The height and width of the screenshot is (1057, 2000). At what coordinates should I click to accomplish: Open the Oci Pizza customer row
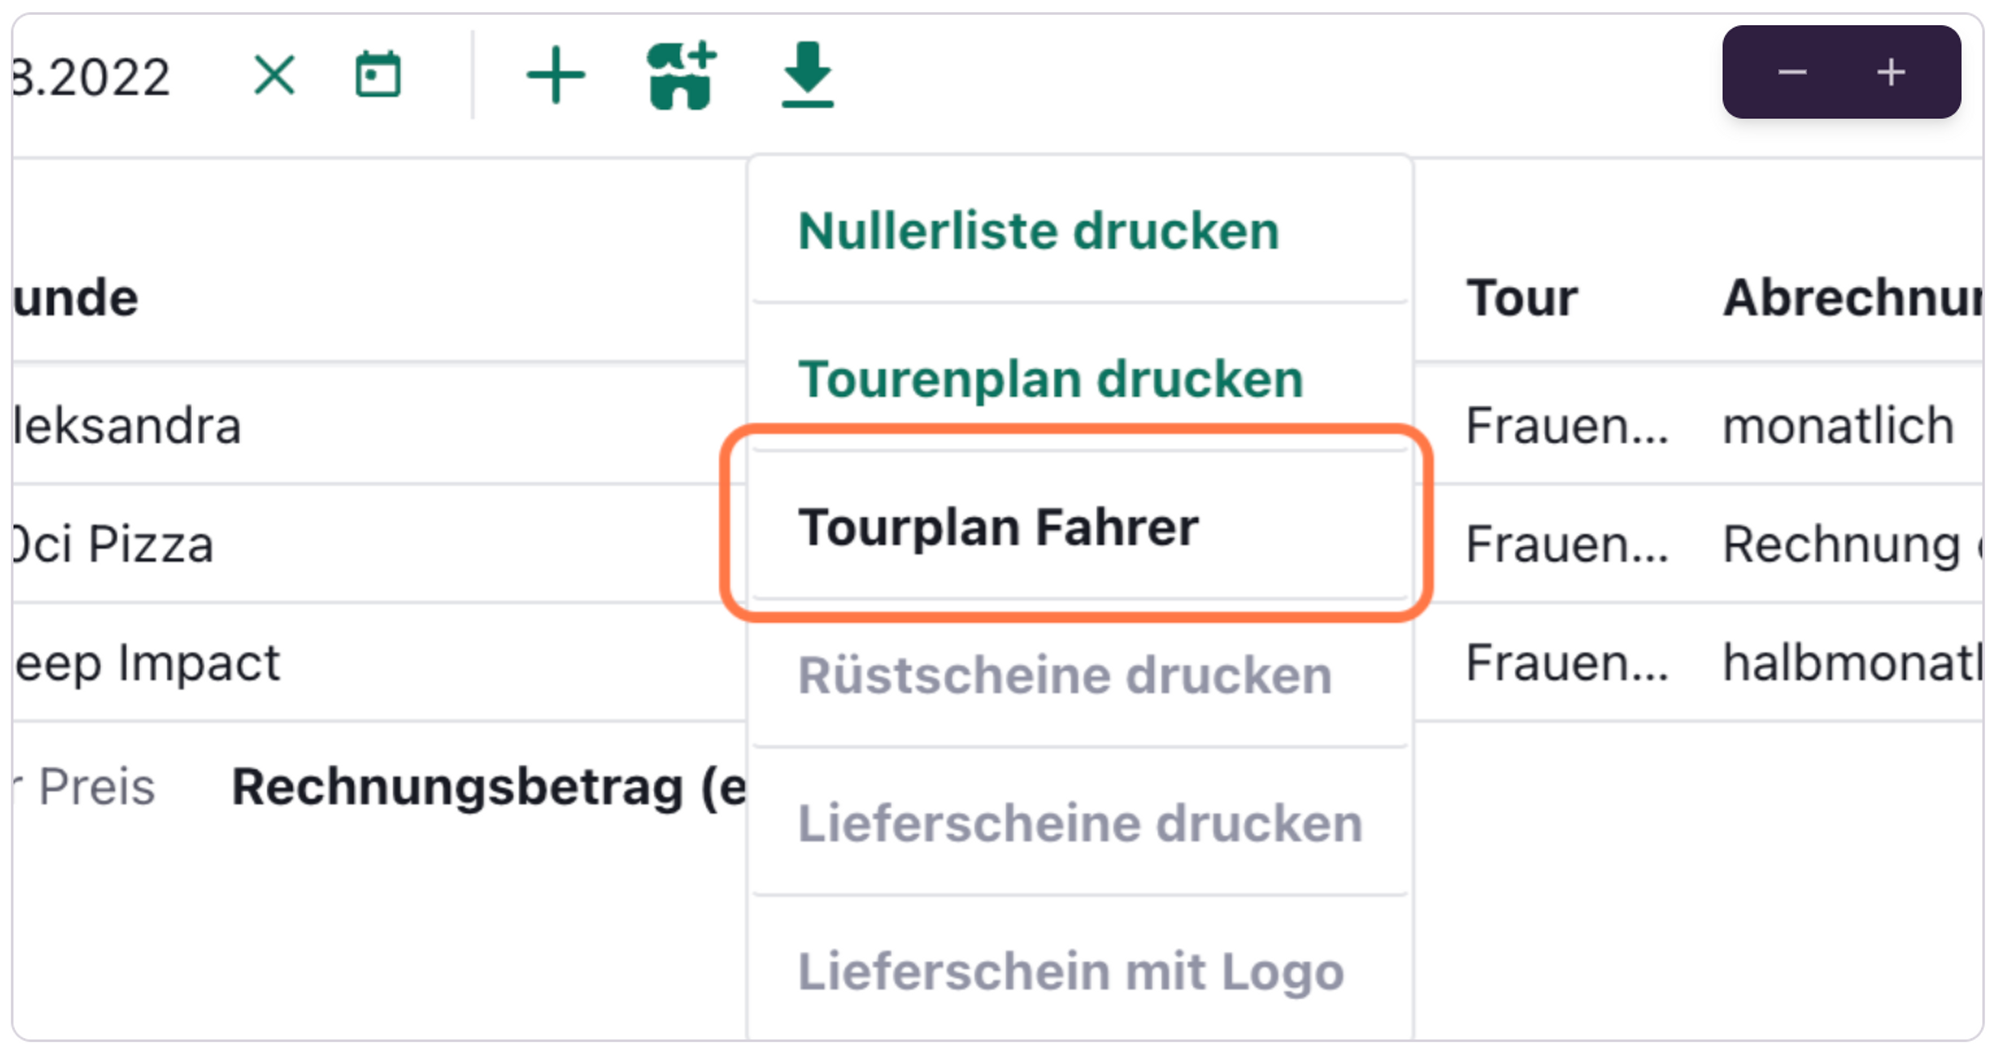tap(114, 545)
